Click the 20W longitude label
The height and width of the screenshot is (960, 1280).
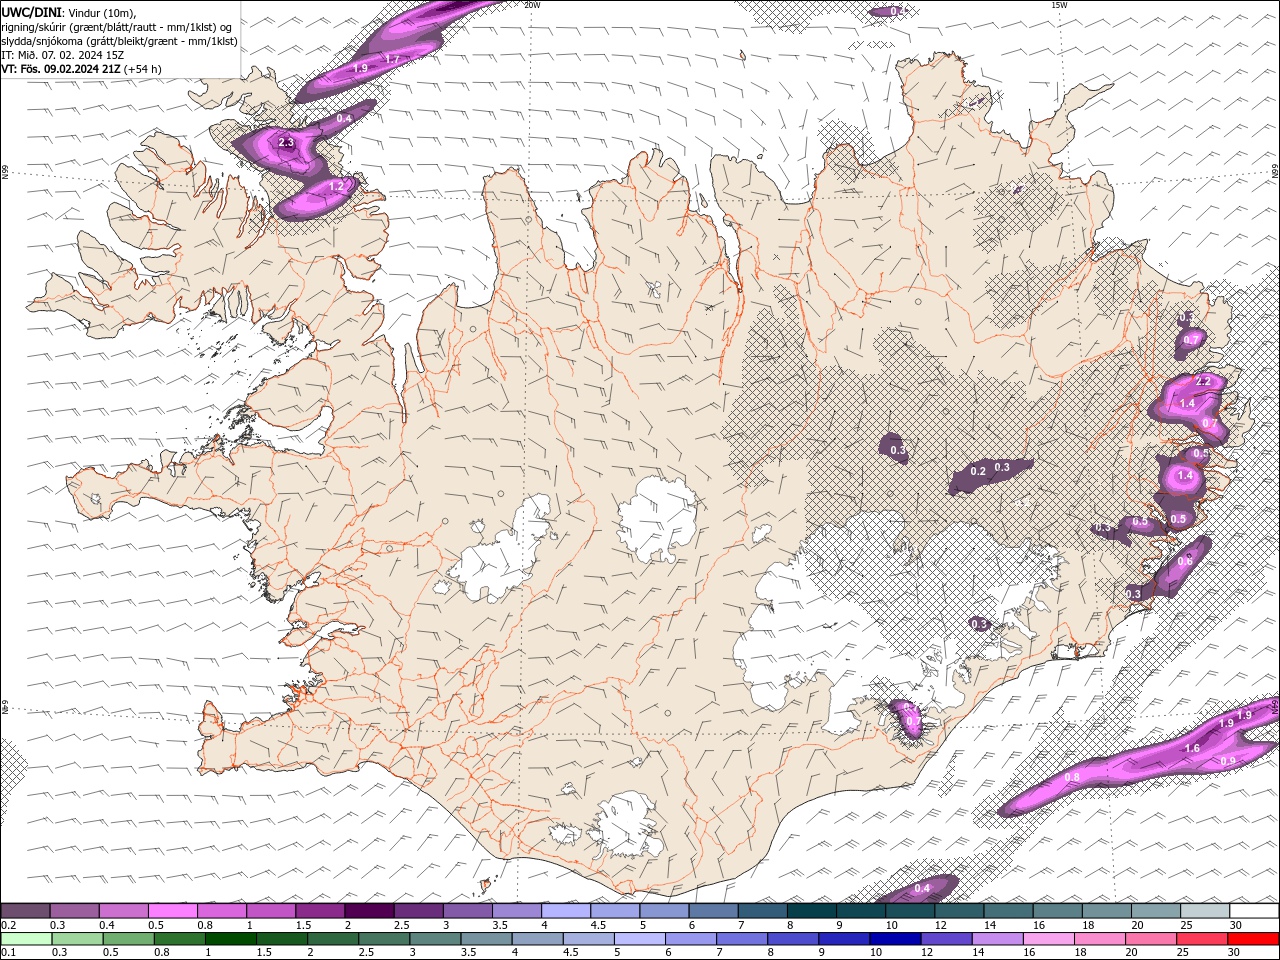[x=532, y=5]
